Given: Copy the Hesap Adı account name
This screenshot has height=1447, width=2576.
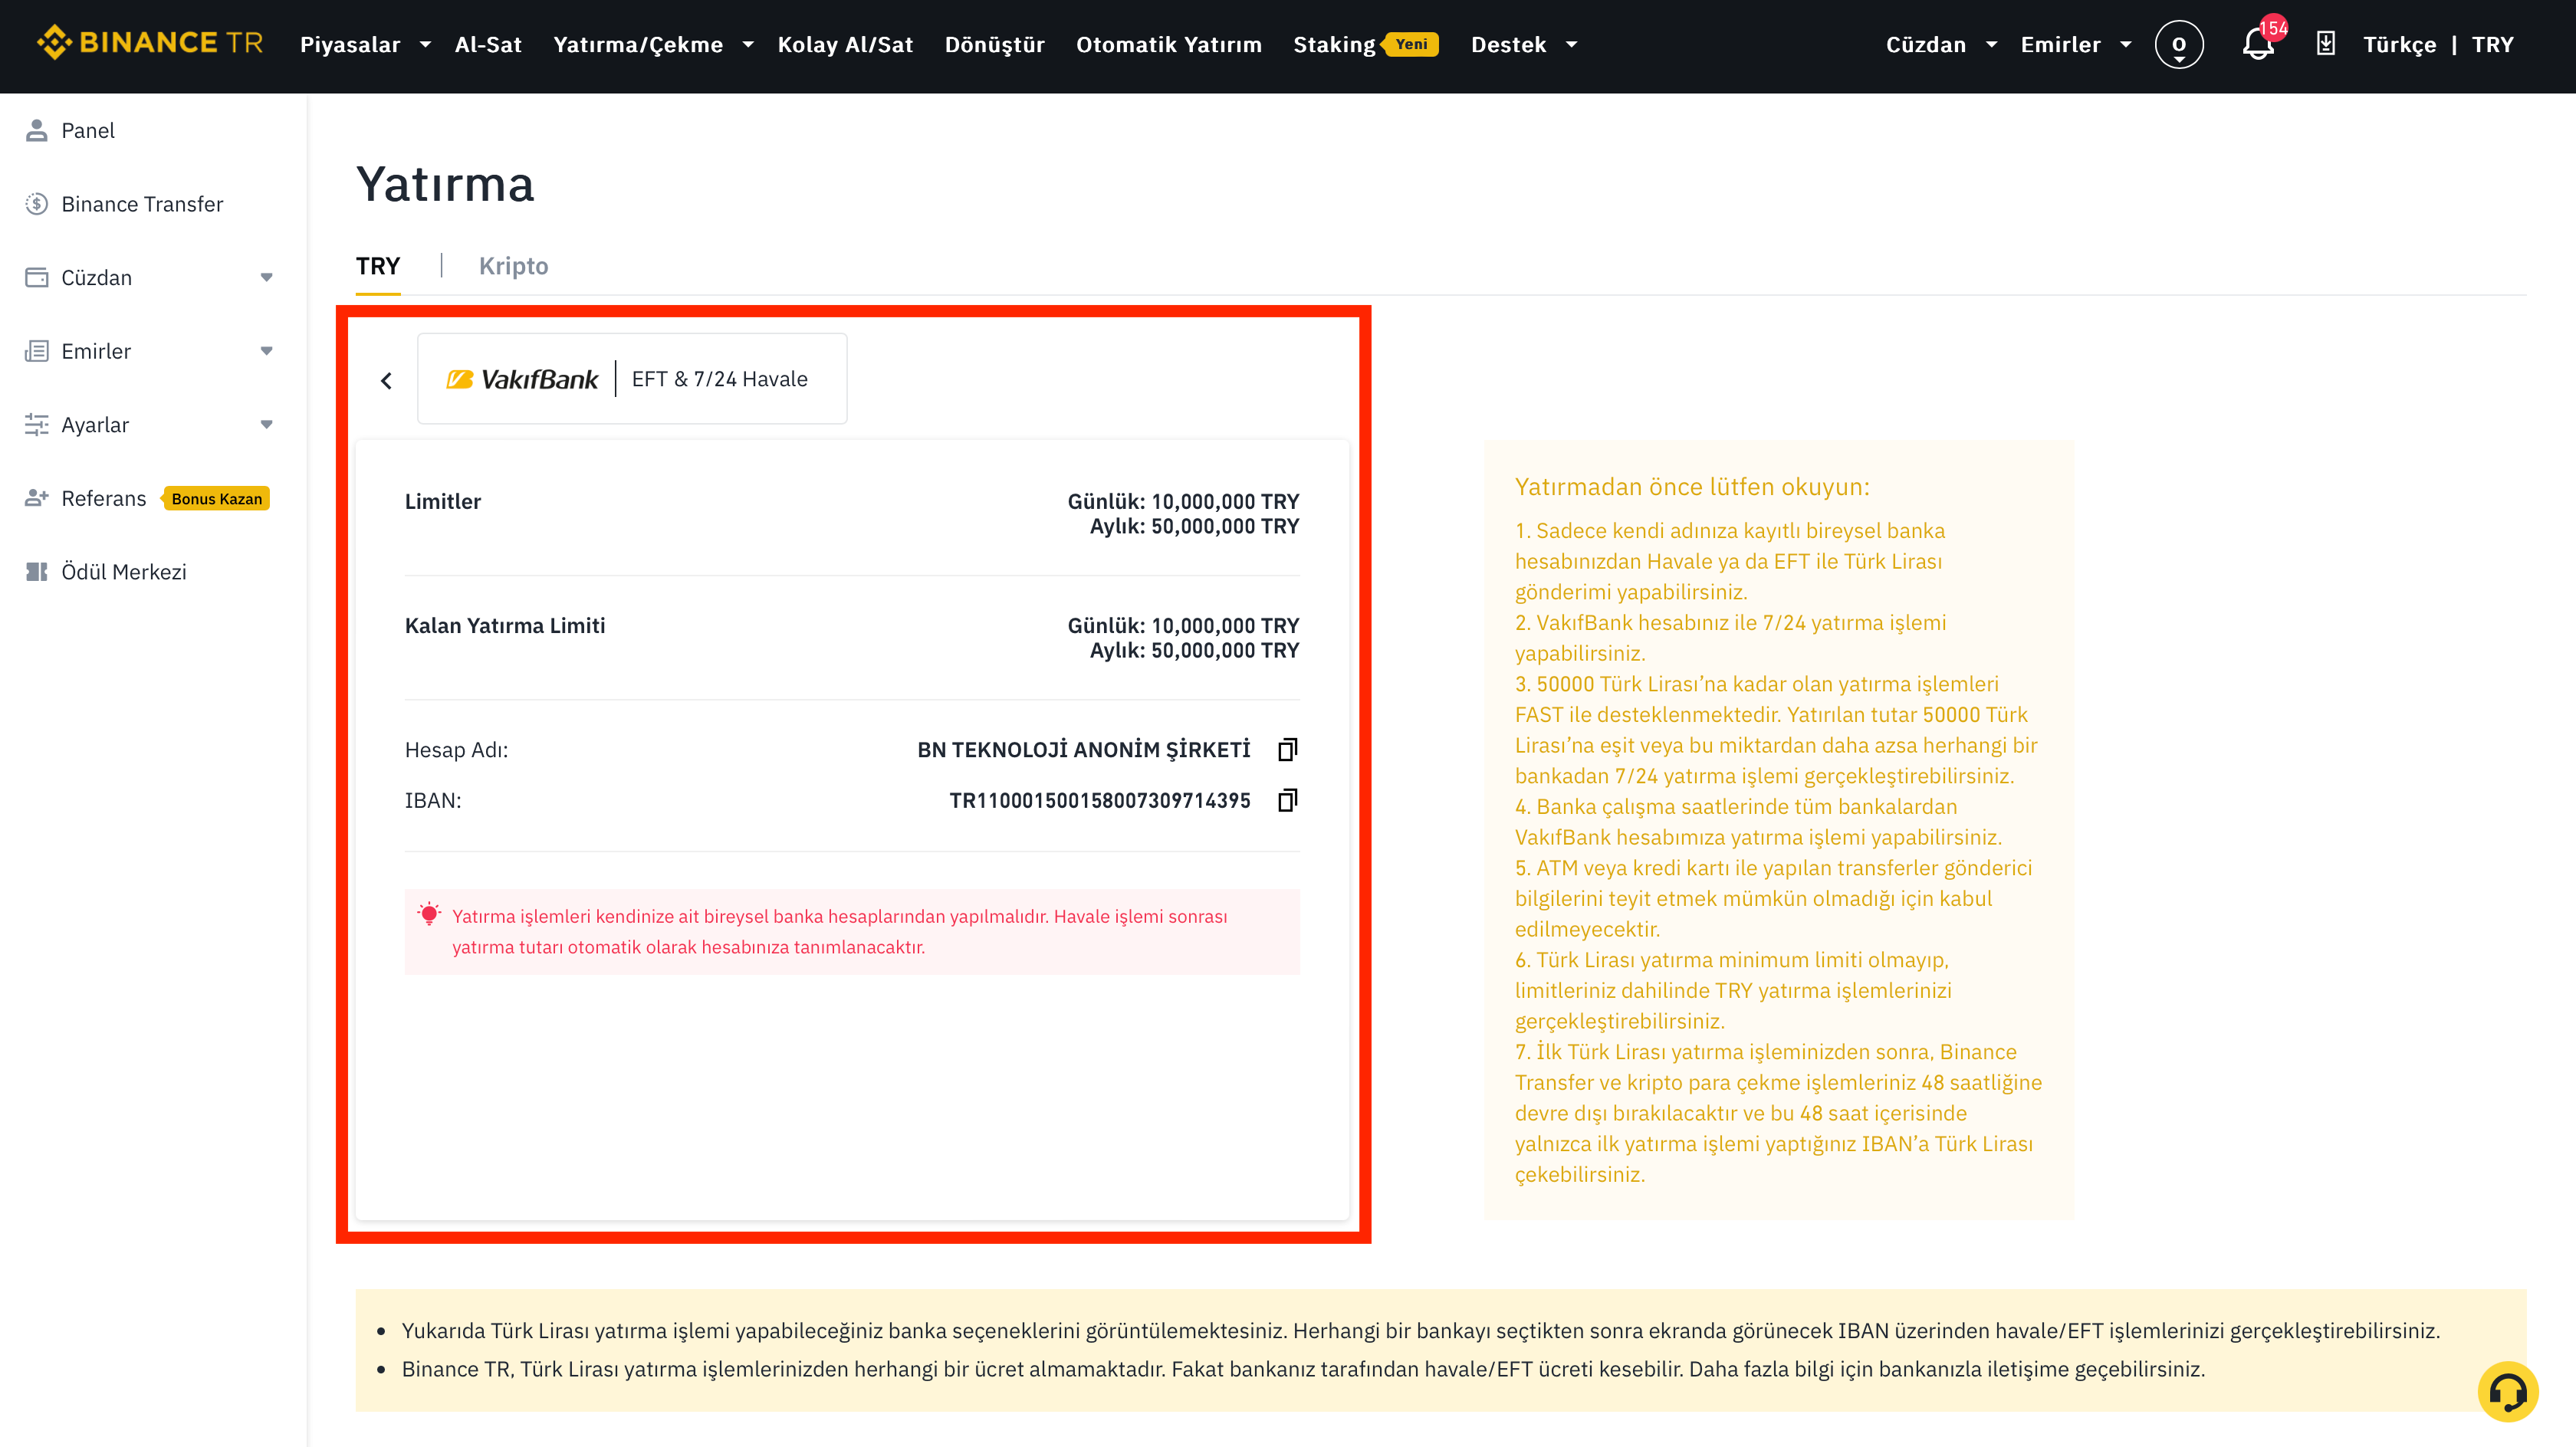Looking at the screenshot, I should coord(1287,749).
